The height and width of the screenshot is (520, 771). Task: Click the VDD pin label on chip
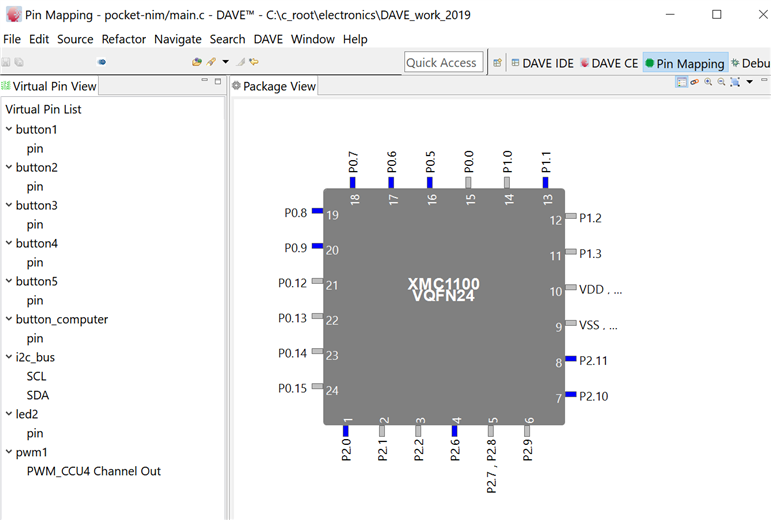pos(600,289)
